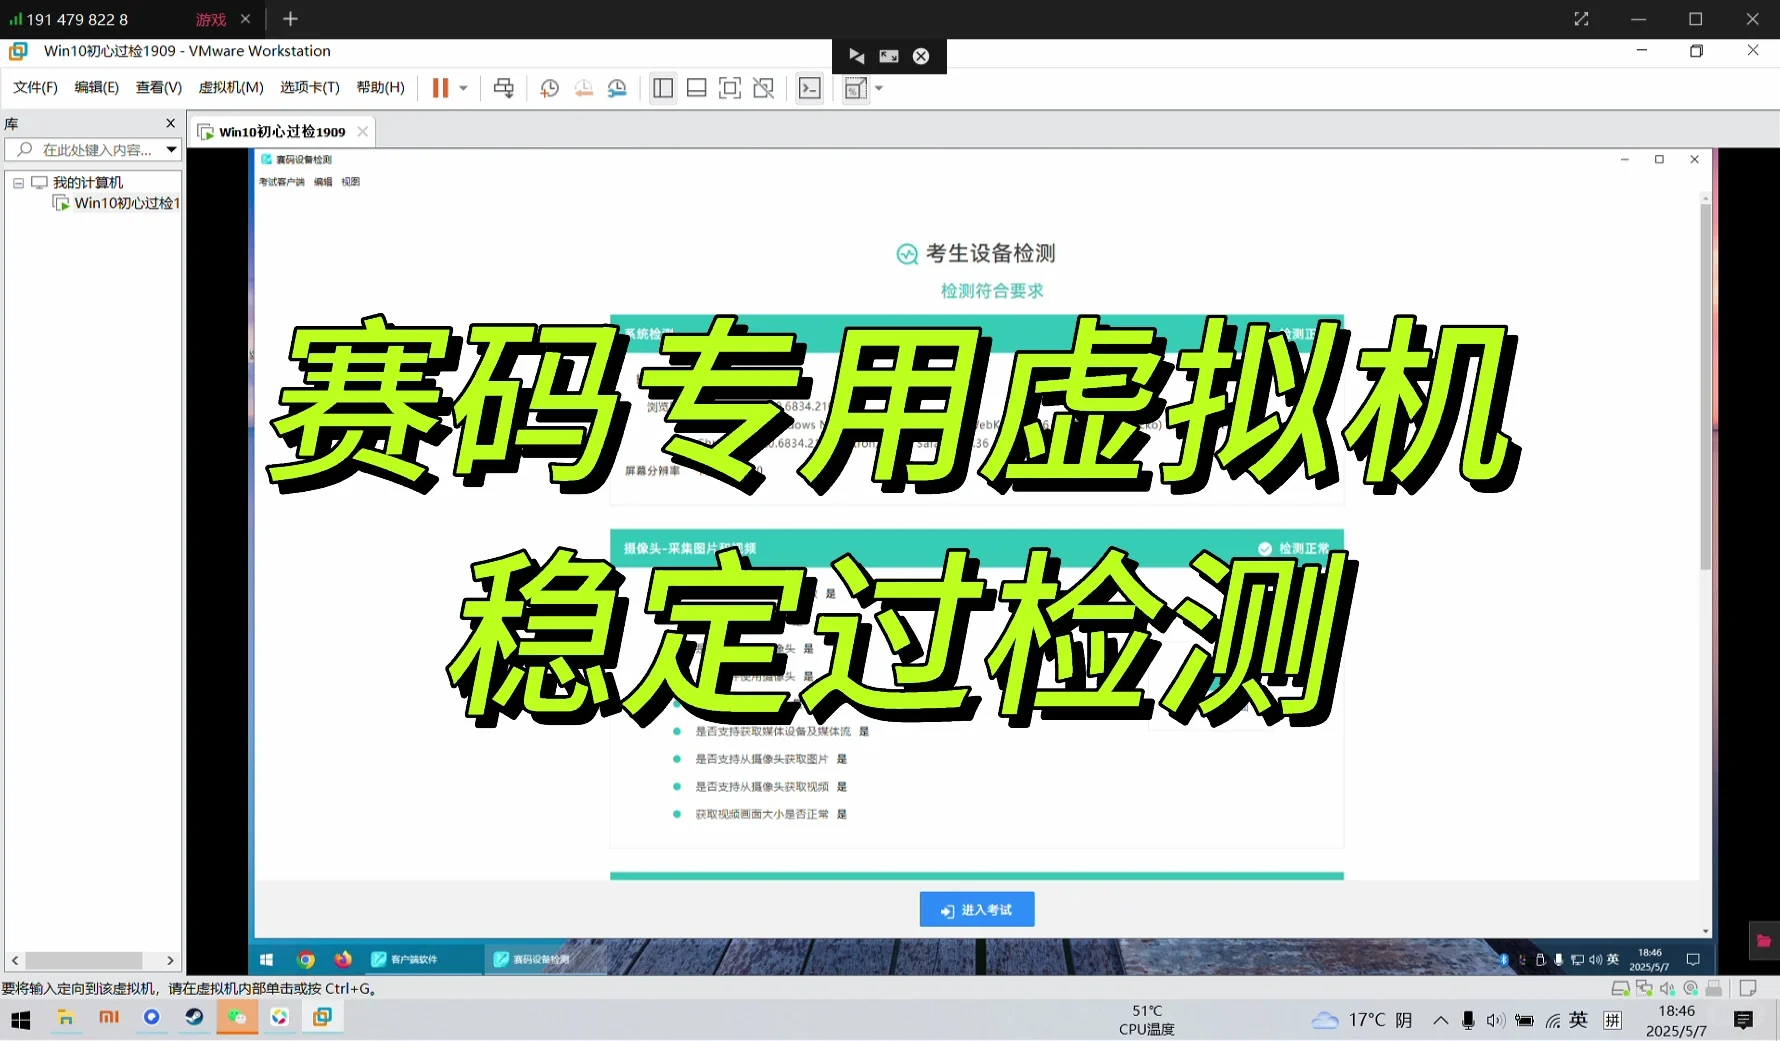1780x1041 pixels.
Task: Revert the virtual machine to its previous snapshot
Action: coord(583,88)
